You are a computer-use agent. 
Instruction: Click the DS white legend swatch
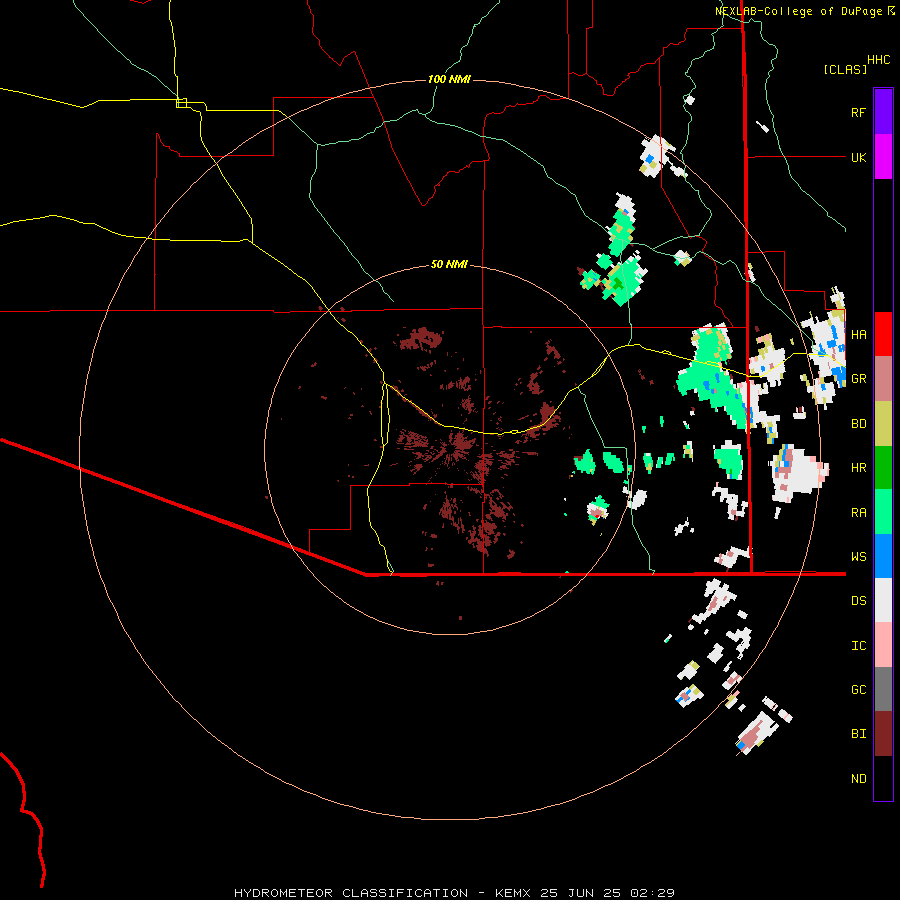(x=883, y=600)
